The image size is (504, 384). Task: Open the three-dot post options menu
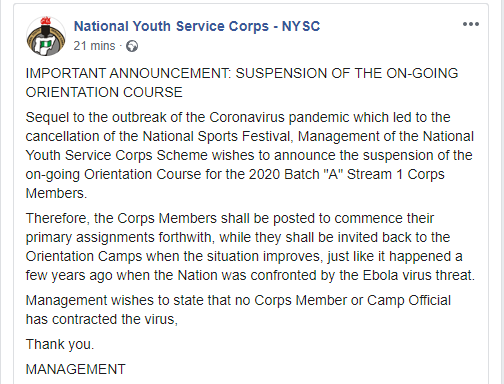[x=471, y=24]
